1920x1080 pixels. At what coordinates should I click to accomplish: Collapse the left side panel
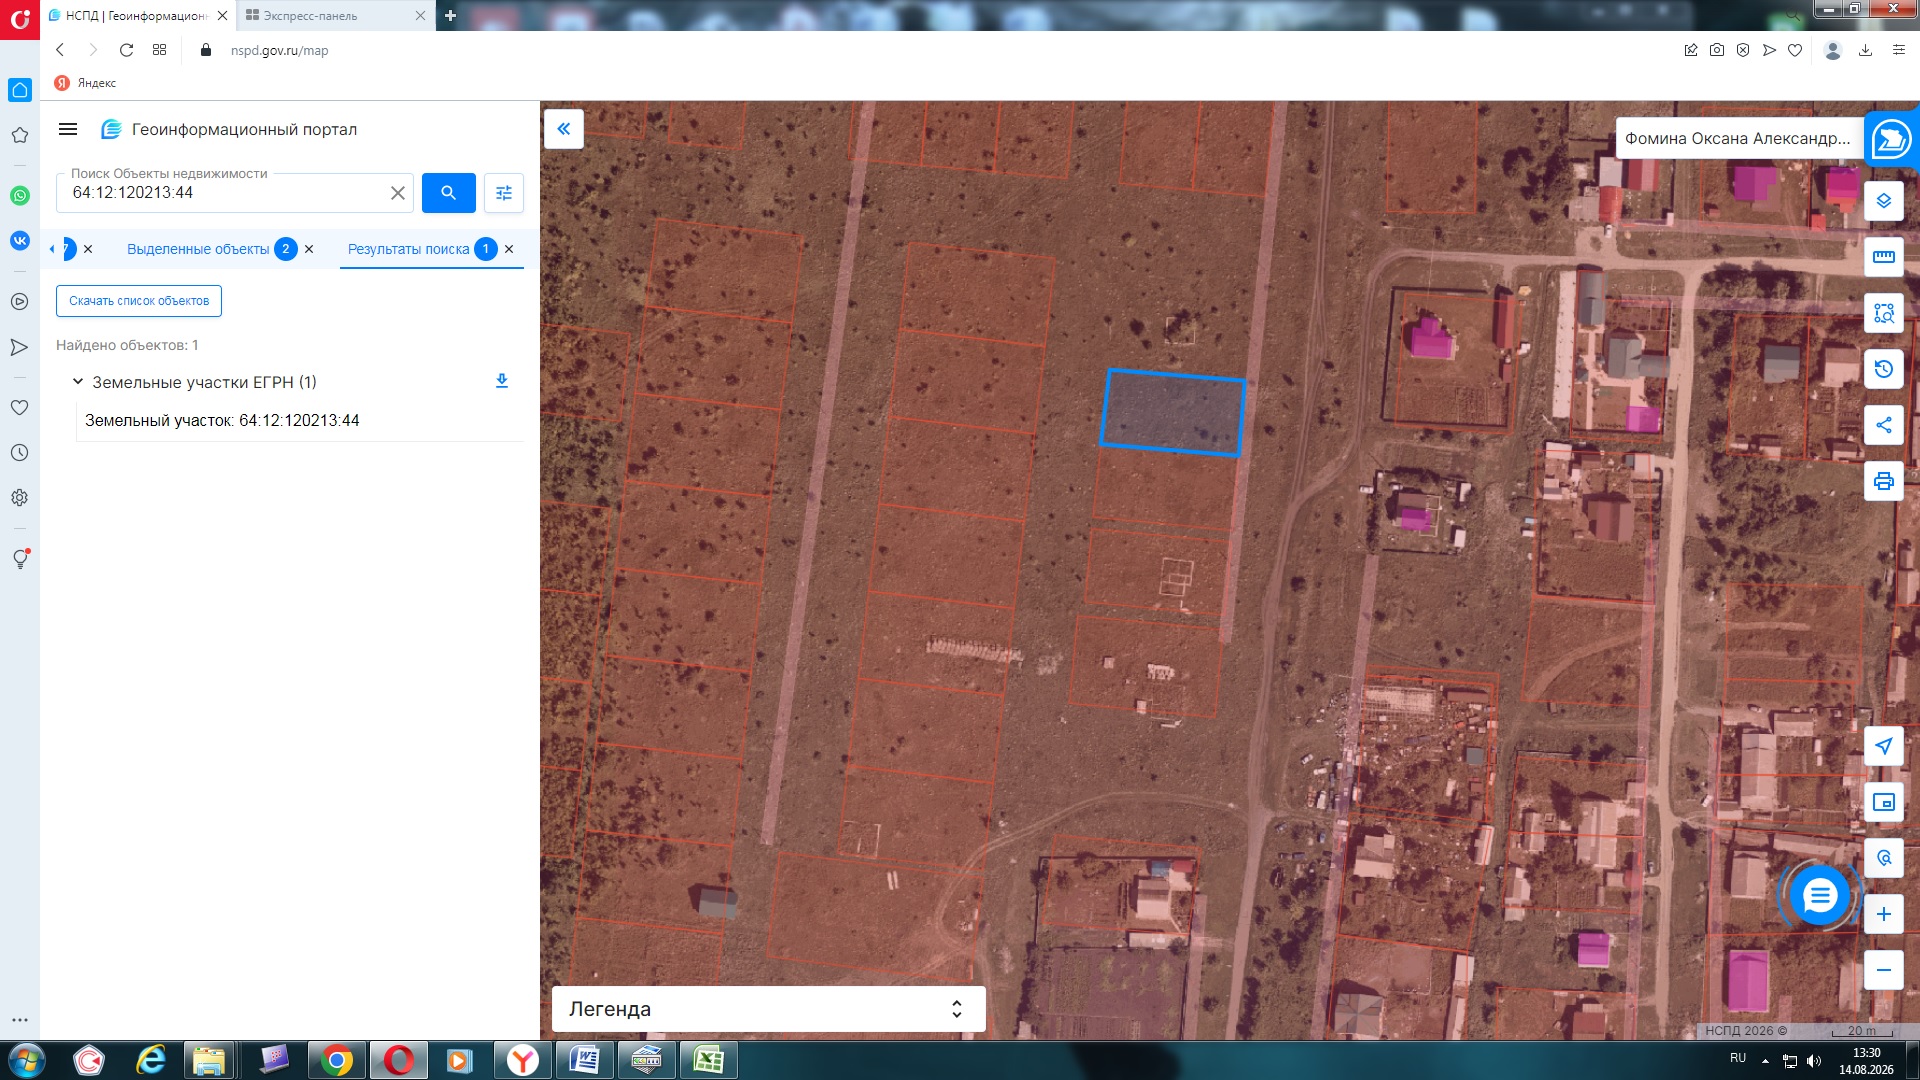(564, 129)
